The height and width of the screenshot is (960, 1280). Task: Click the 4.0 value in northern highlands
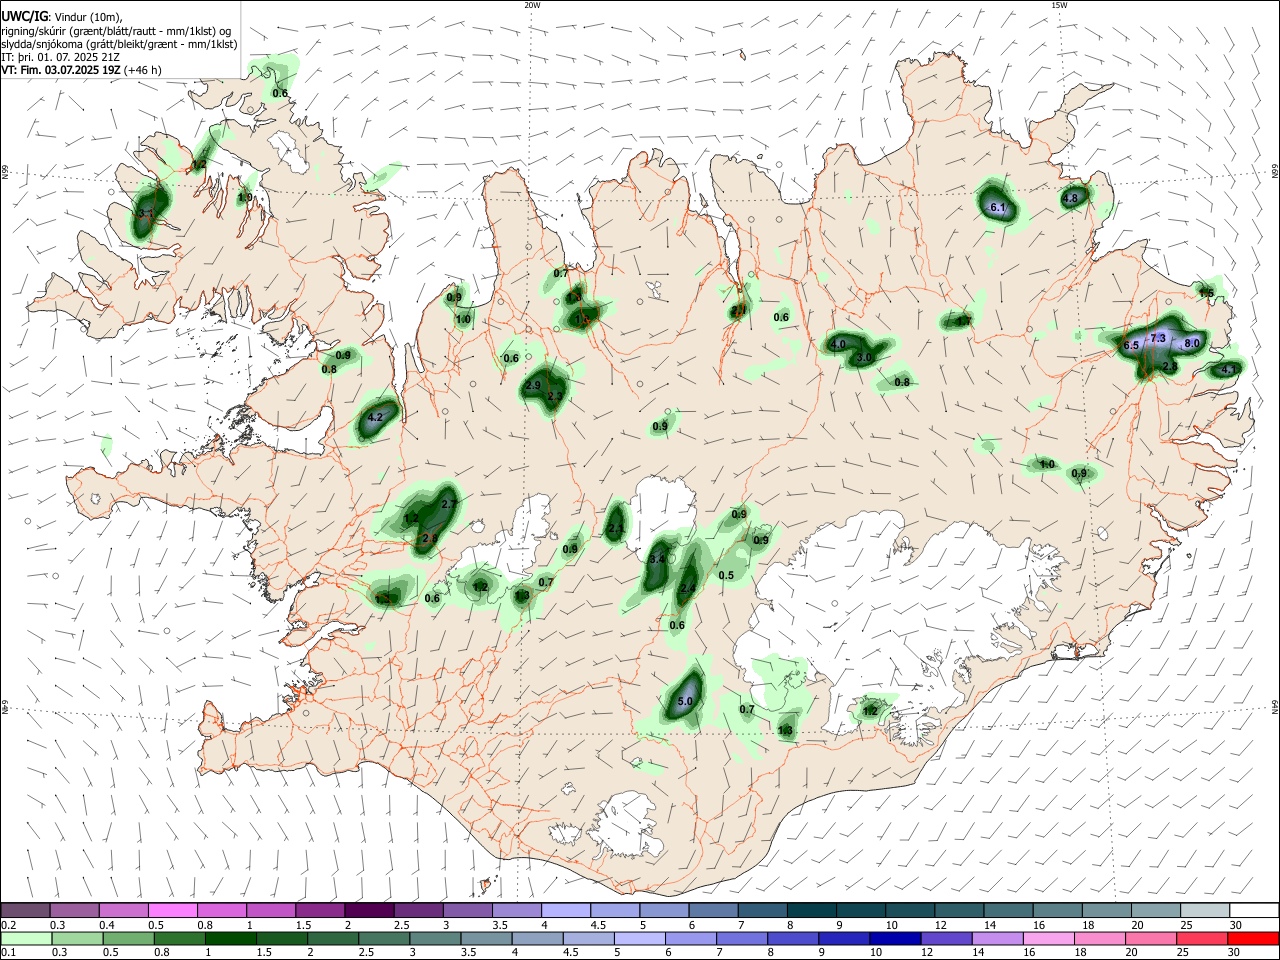coord(839,345)
